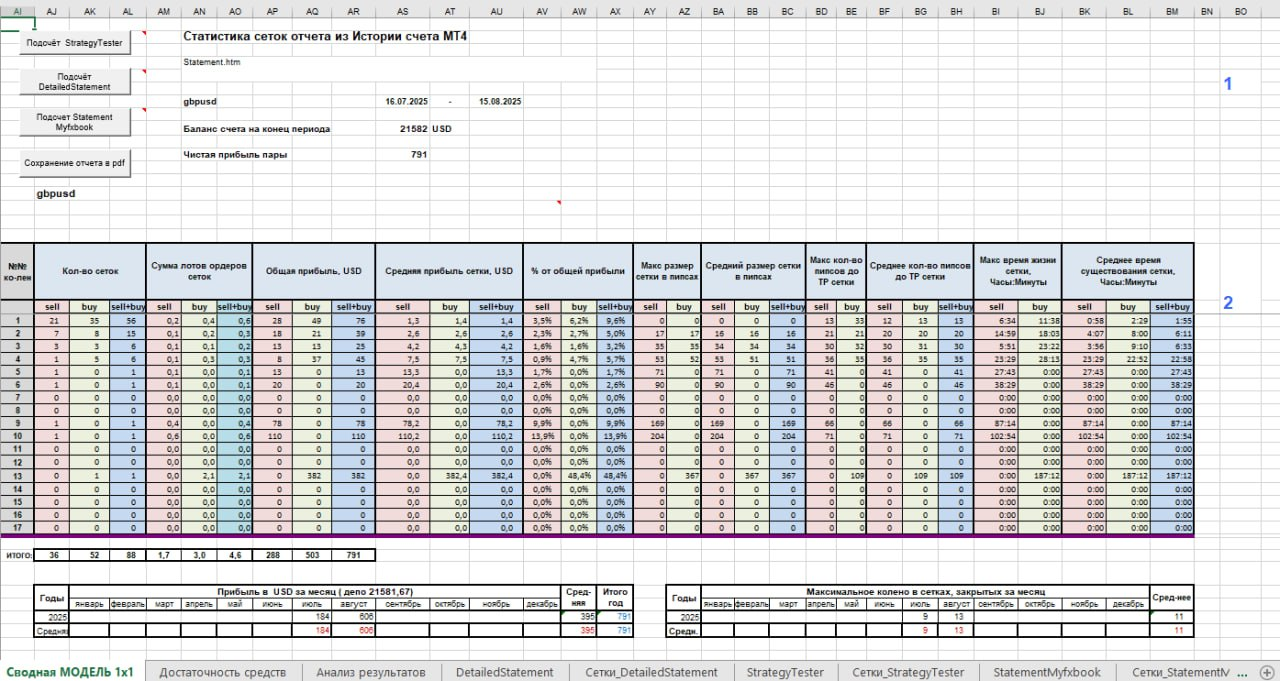
Task: Select column header AS
Action: [402, 10]
